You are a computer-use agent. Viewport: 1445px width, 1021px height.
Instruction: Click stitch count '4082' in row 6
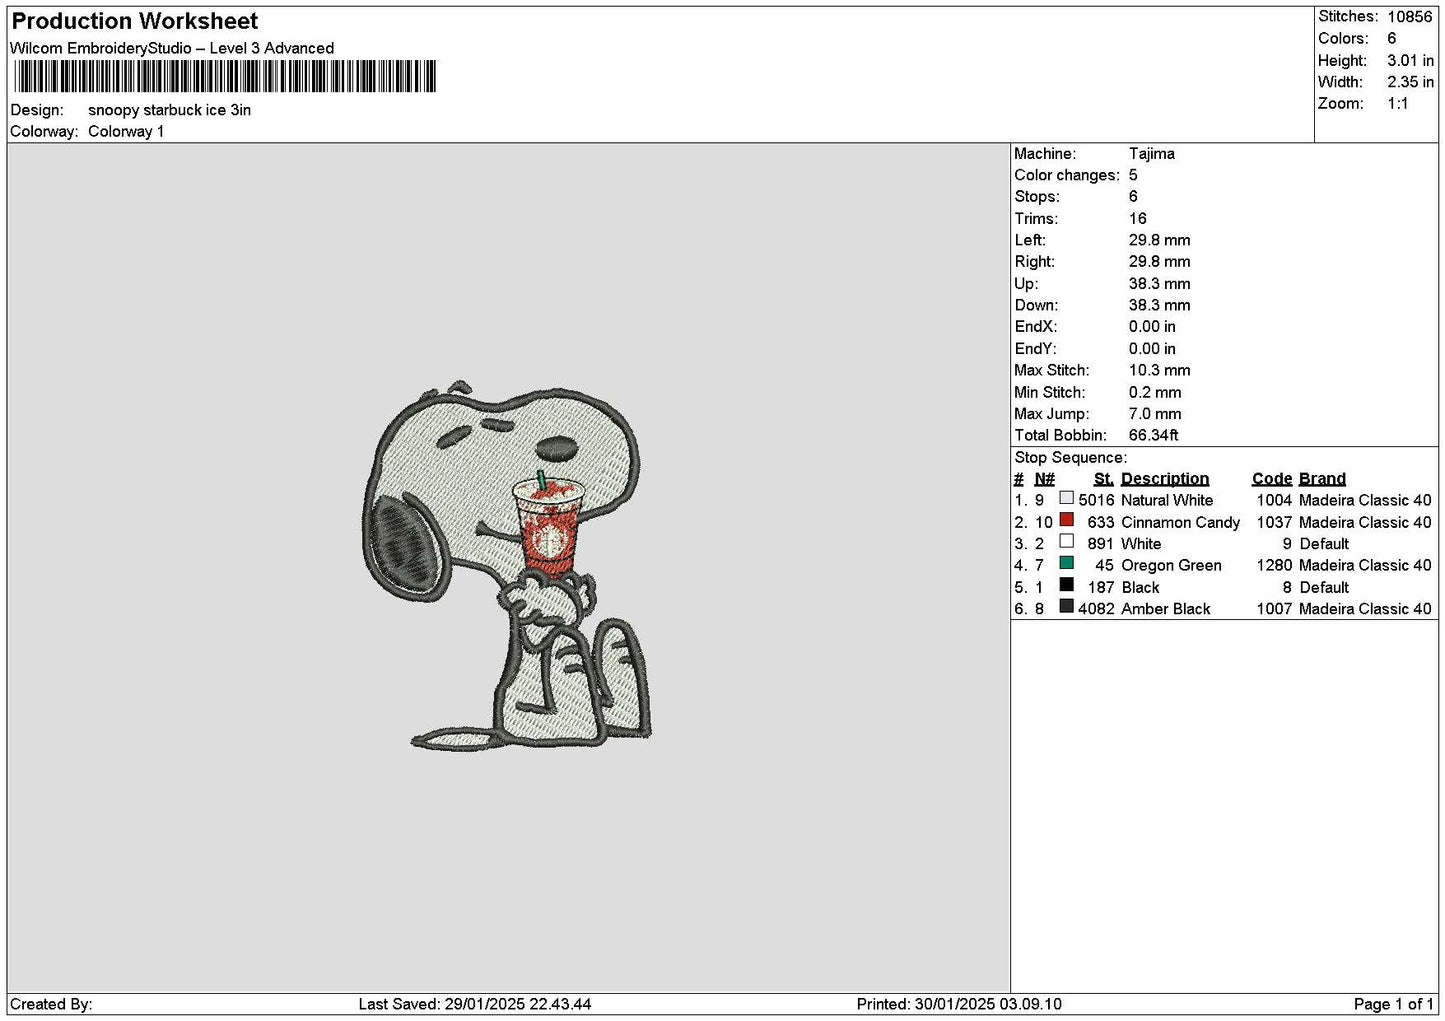1096,609
